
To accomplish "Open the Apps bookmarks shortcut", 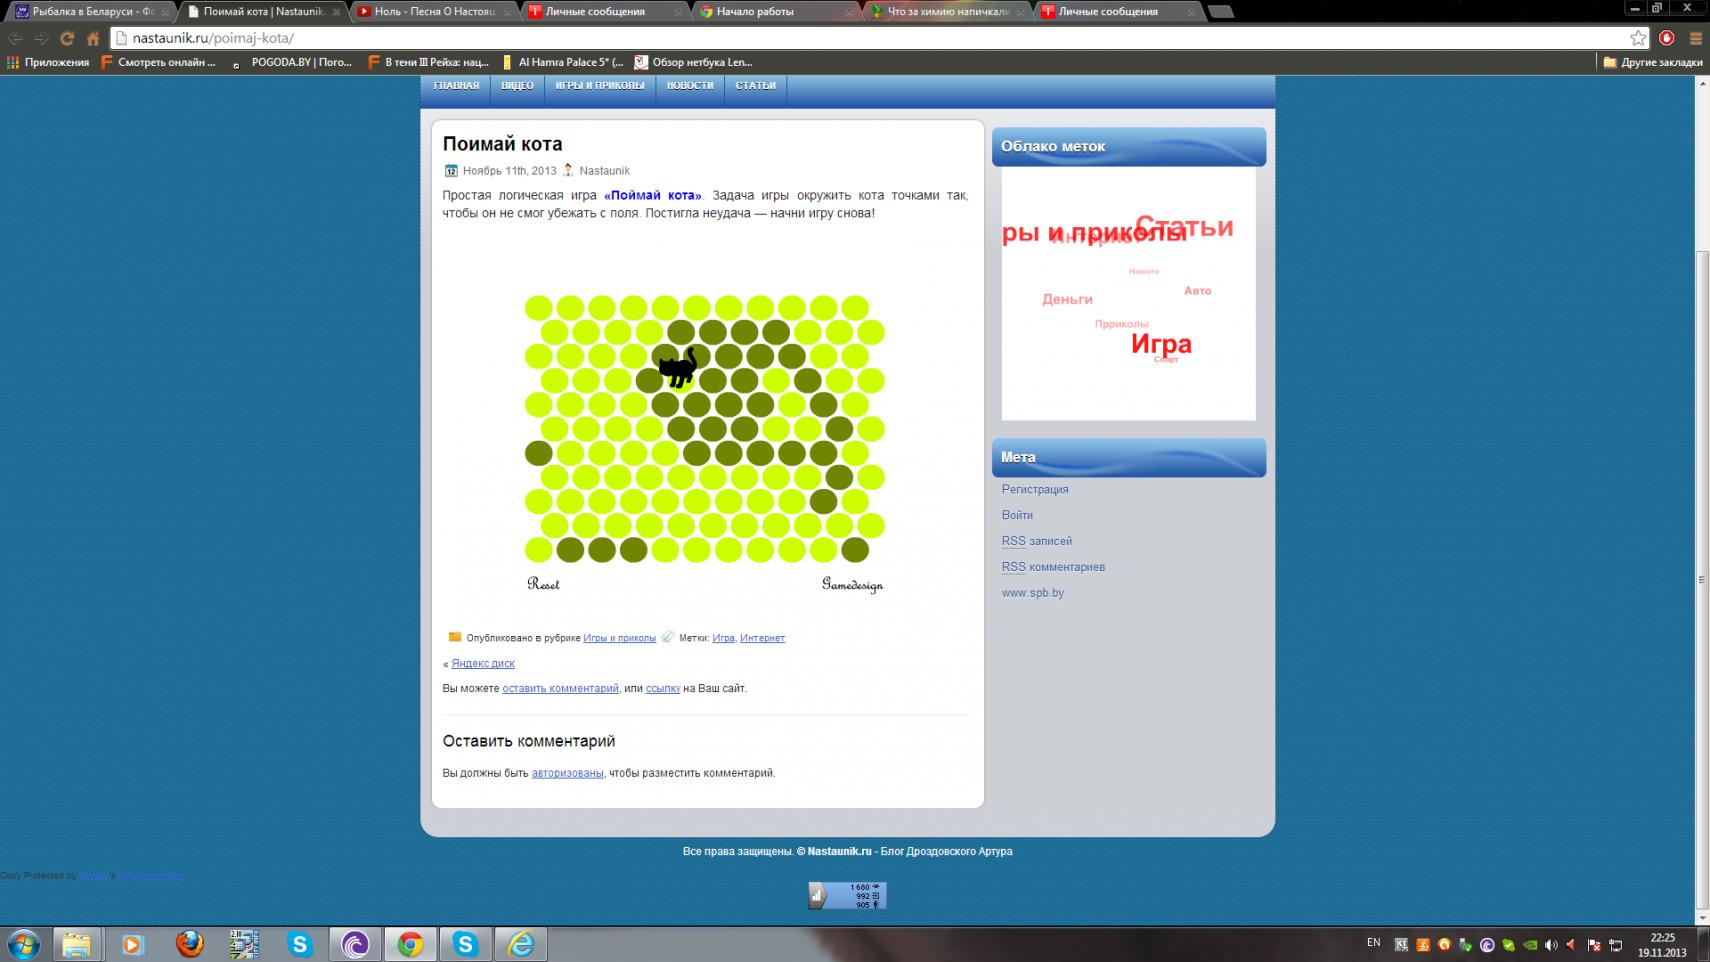I will [x=48, y=62].
